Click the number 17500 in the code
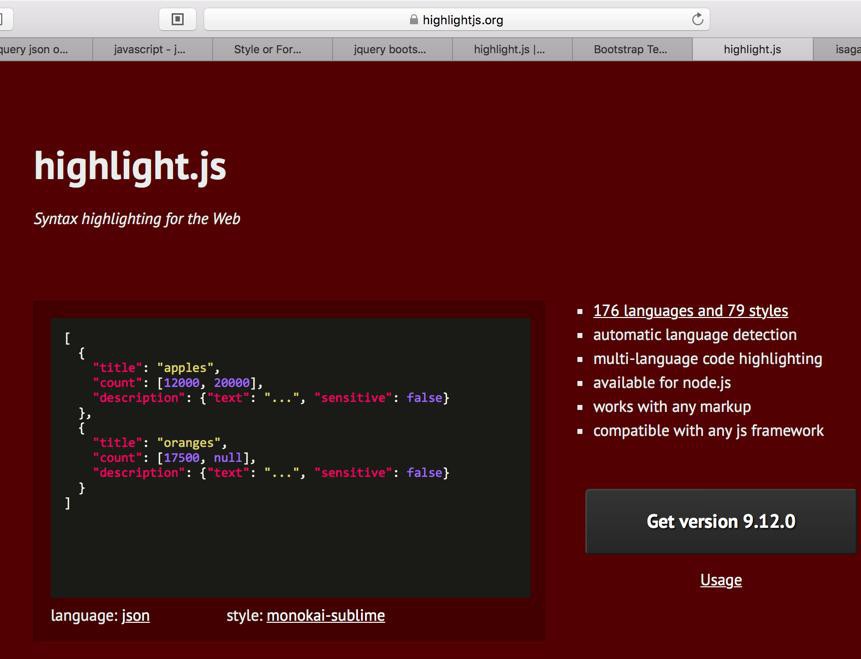 pyautogui.click(x=181, y=457)
